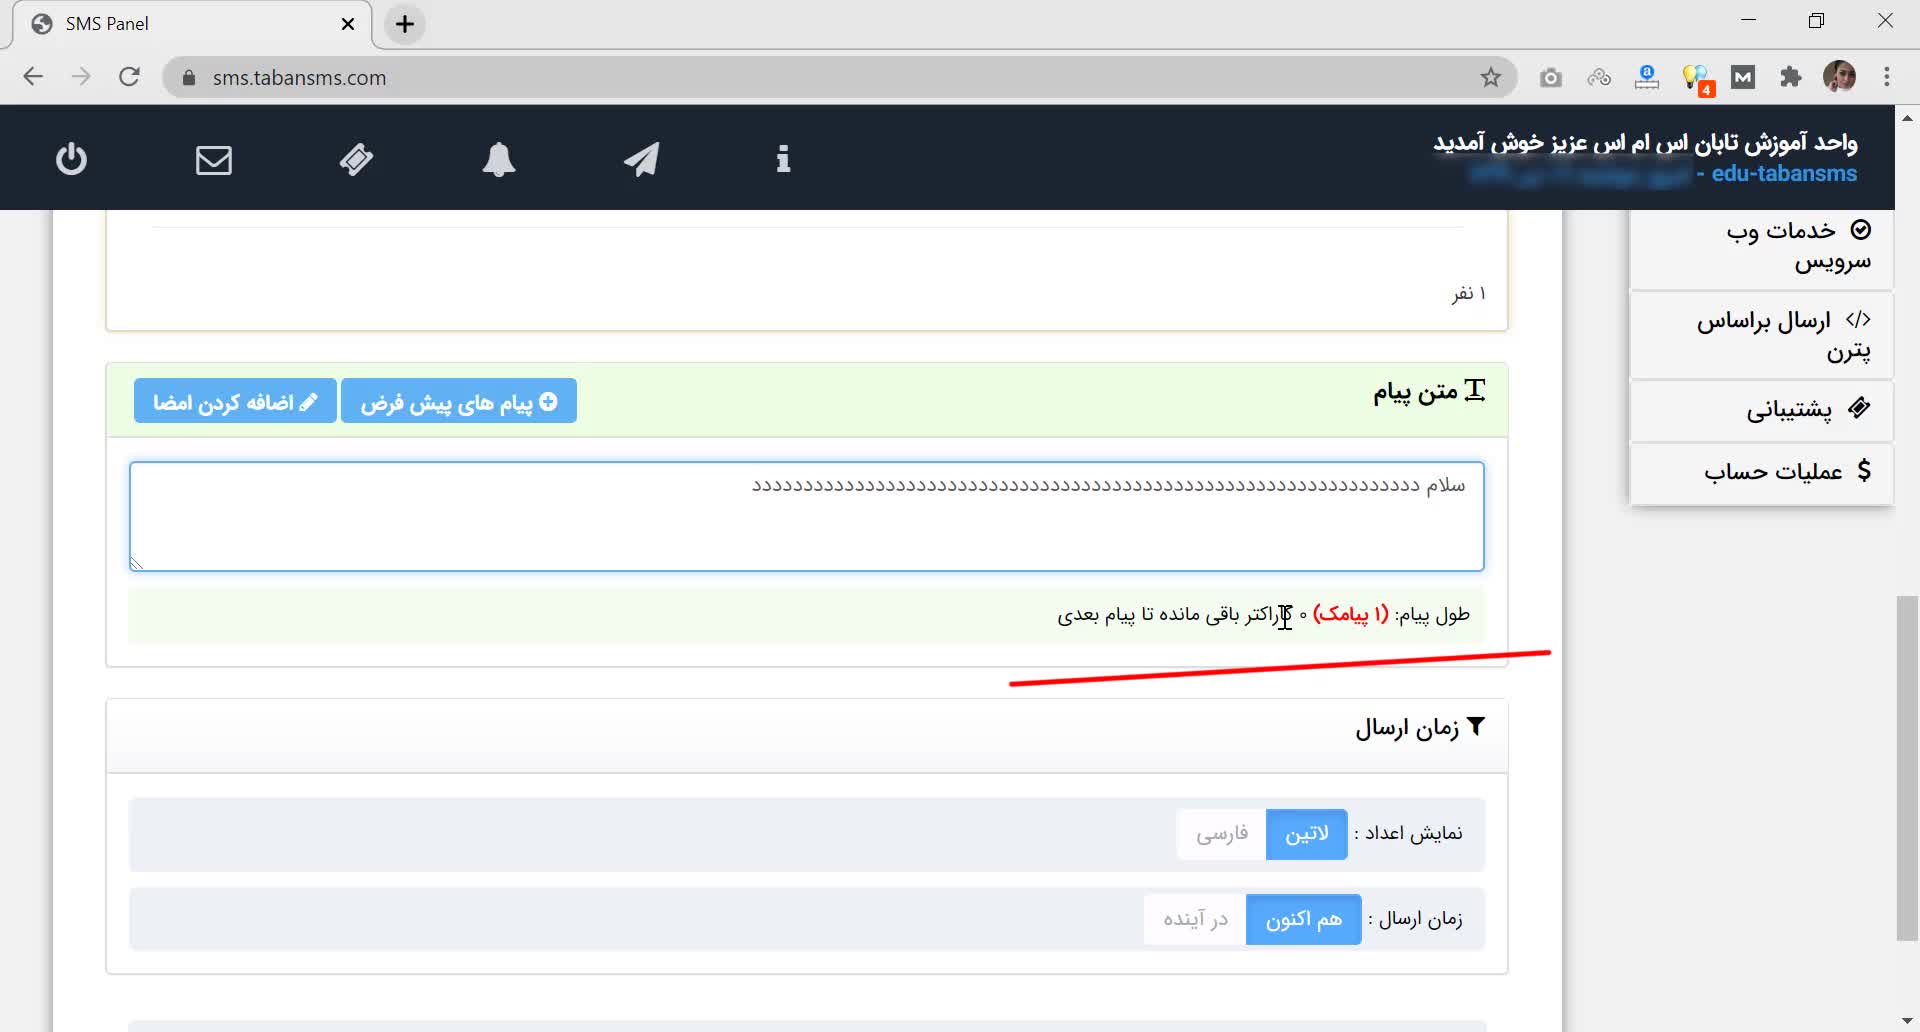The width and height of the screenshot is (1920, 1032).
Task: Choose در آینده send time
Action: pos(1195,919)
